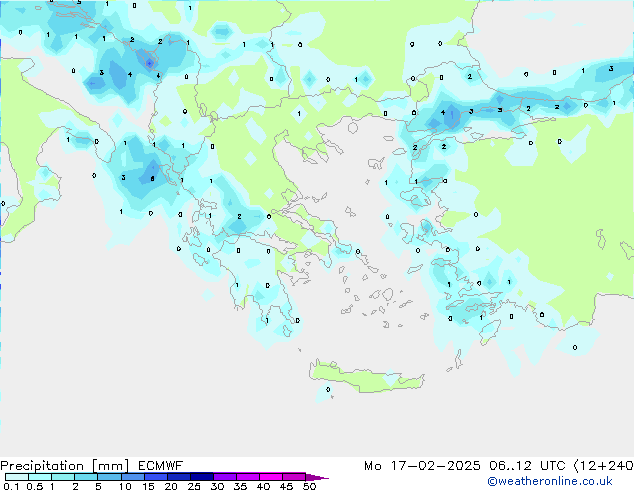Click the 20 mm legend tick label
Image resolution: width=634 pixels, height=490 pixels.
(x=171, y=486)
